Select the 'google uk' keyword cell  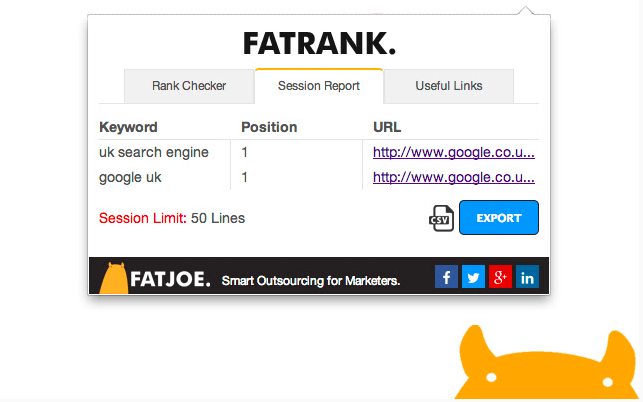click(x=130, y=178)
